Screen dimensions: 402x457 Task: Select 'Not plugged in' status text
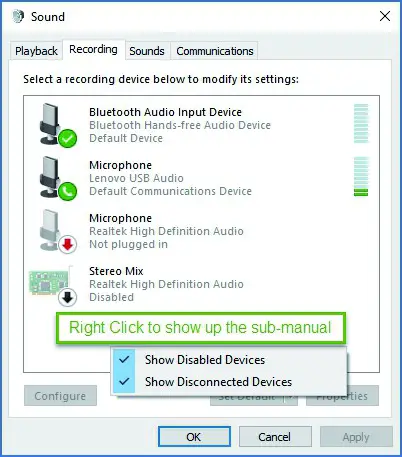pyautogui.click(x=128, y=244)
